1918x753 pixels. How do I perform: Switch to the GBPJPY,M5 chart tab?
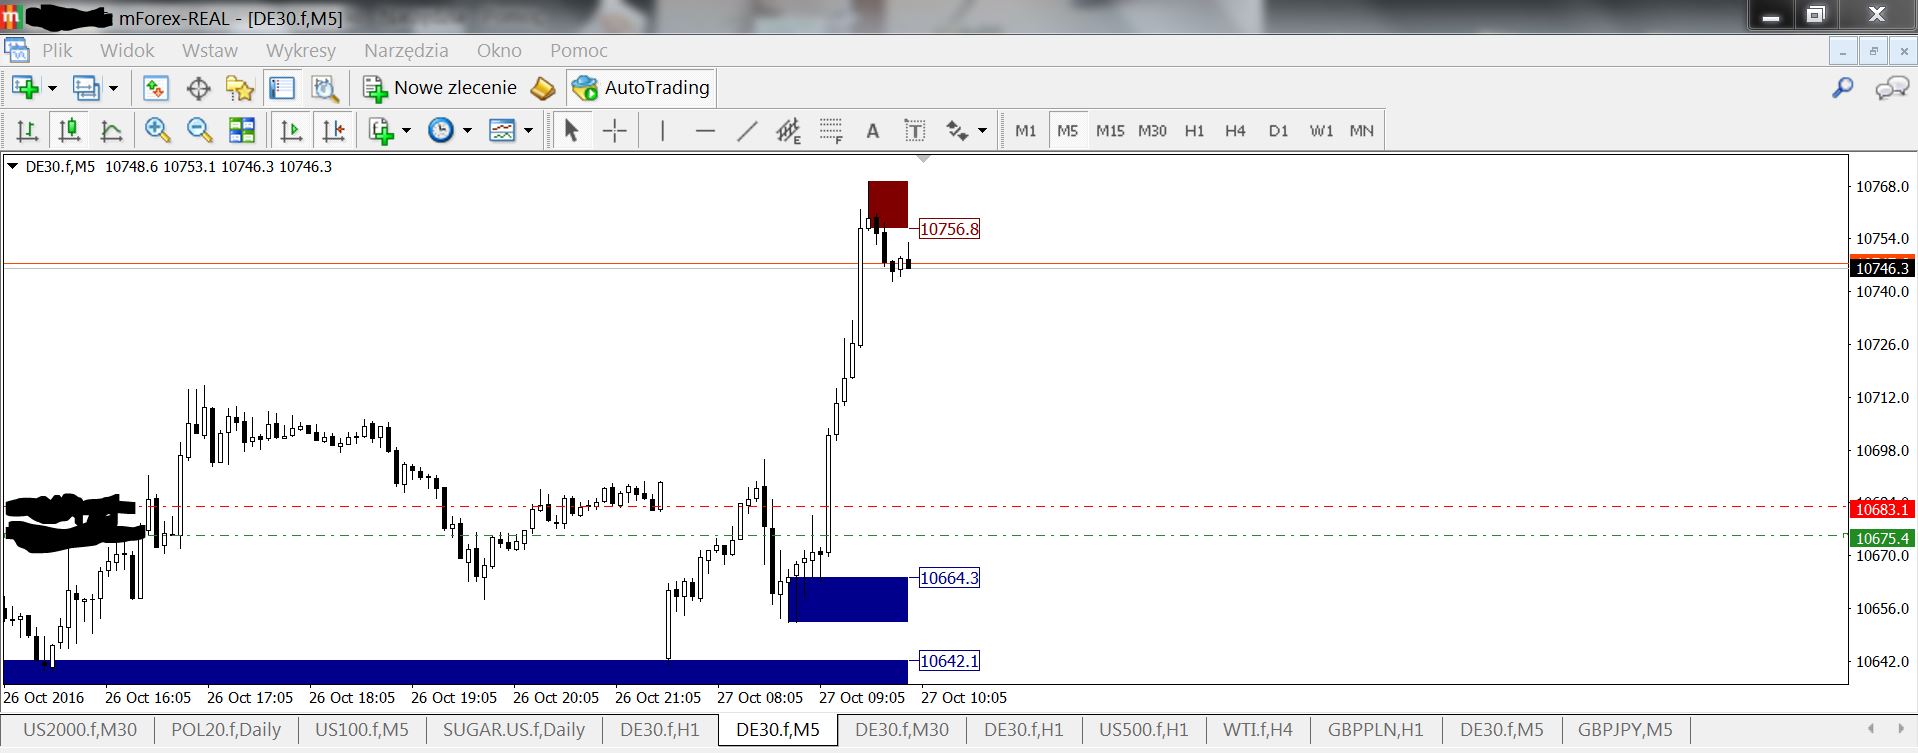coord(1625,730)
